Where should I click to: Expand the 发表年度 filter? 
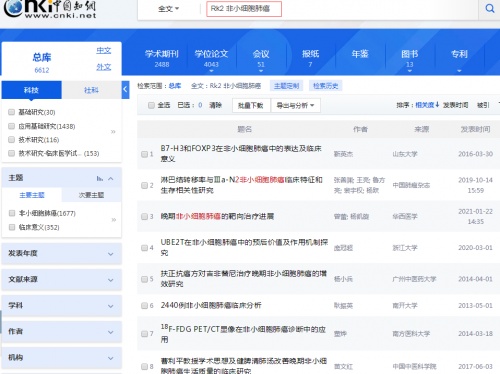(62, 254)
